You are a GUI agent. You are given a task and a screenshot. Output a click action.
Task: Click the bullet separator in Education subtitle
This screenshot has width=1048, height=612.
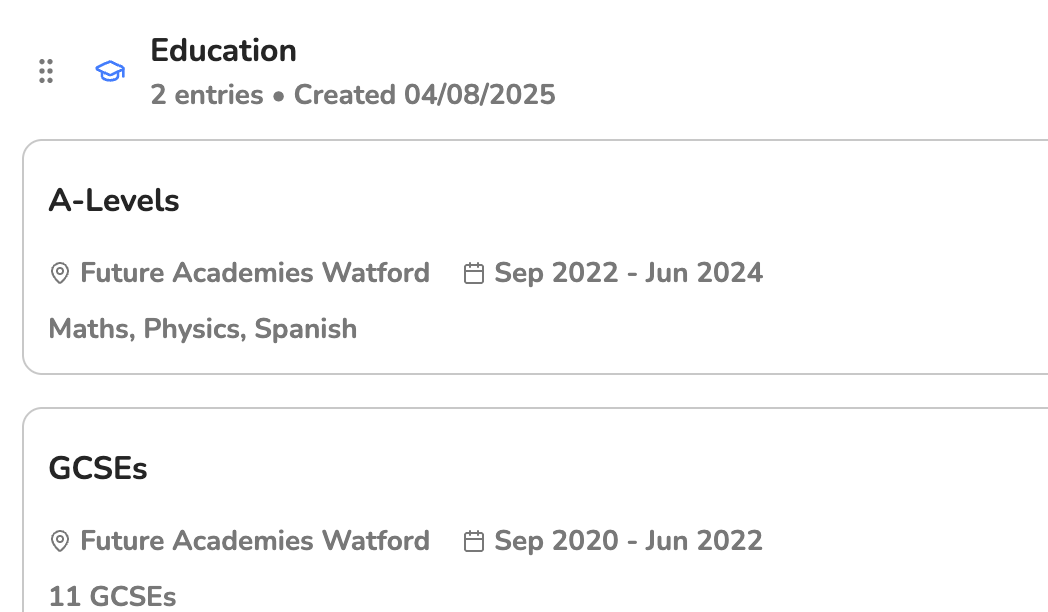pyautogui.click(x=279, y=96)
